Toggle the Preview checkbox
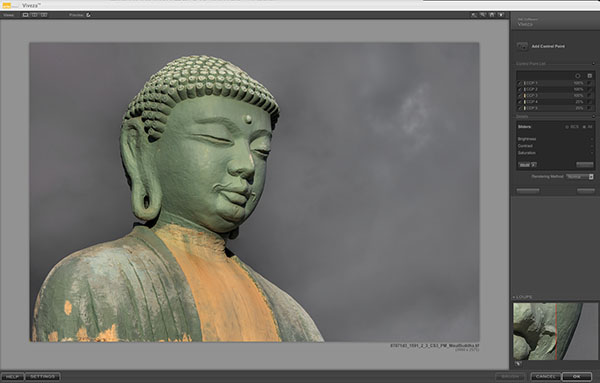Image resolution: width=600 pixels, height=383 pixels. (x=88, y=15)
